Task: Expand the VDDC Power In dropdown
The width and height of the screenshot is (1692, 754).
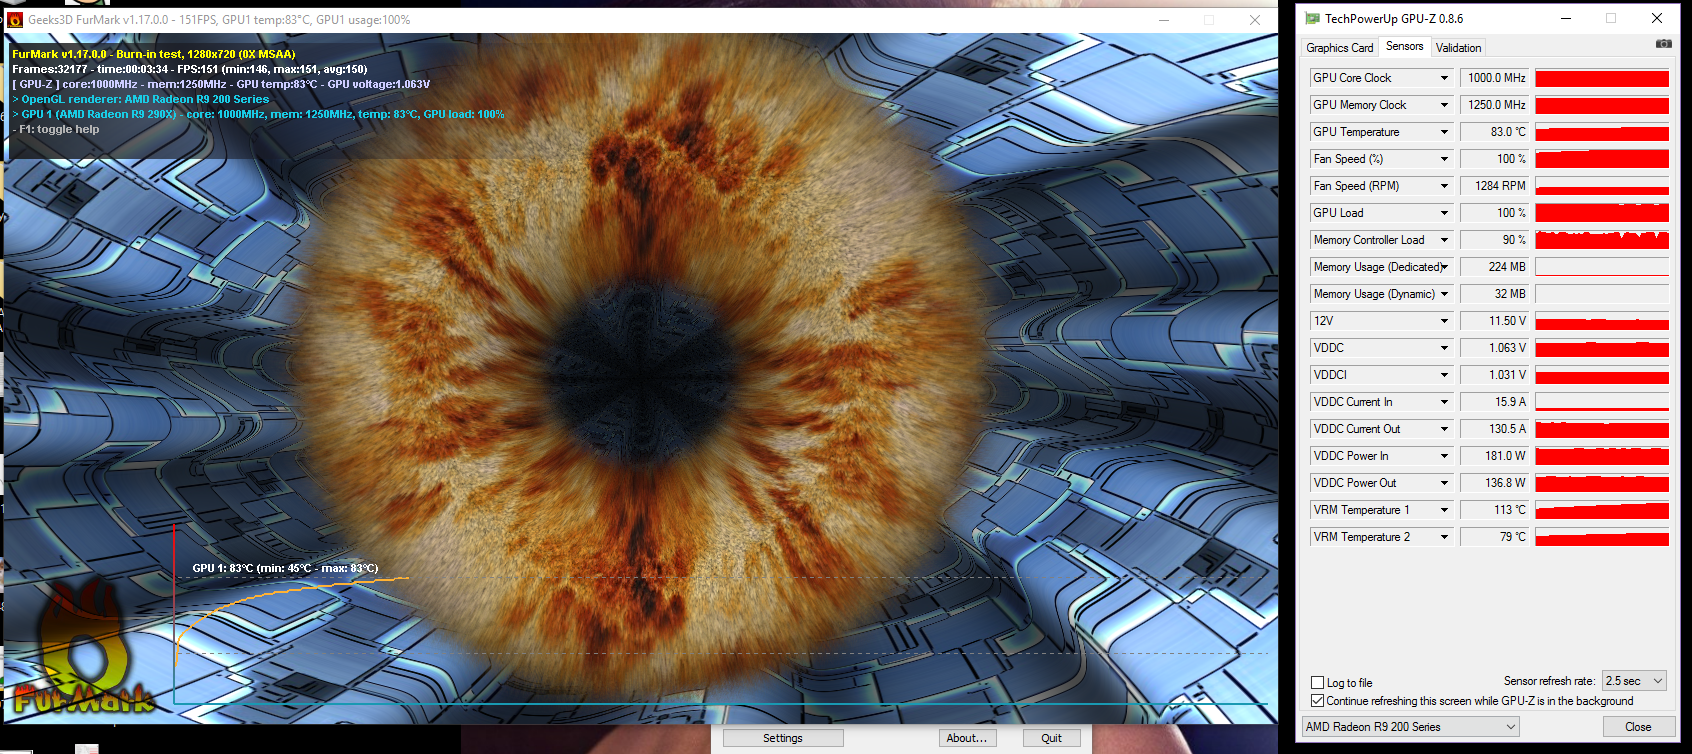Action: click(x=1444, y=456)
